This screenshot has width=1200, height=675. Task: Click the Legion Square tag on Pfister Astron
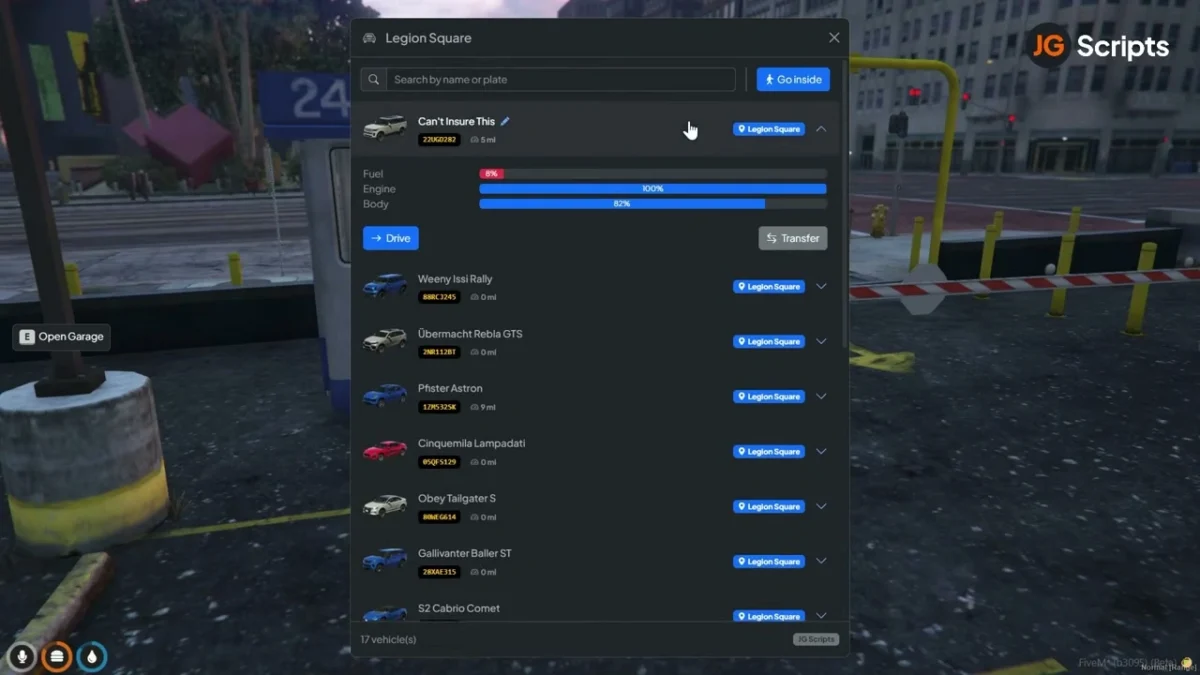[769, 396]
